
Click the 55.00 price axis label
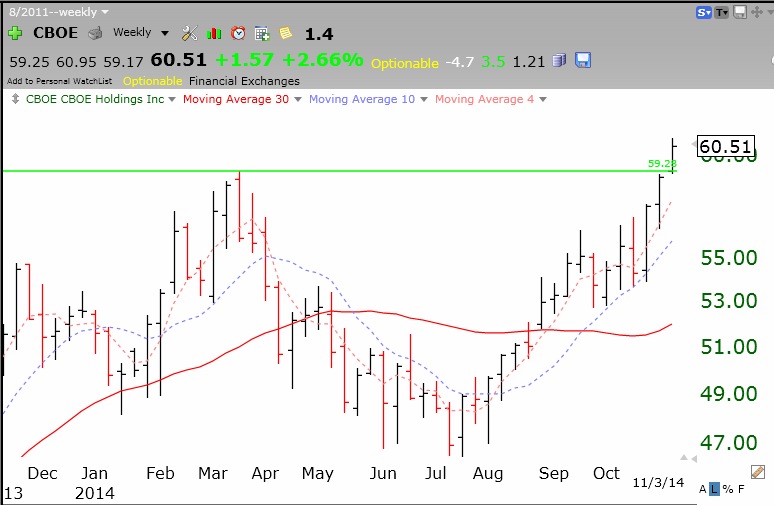tap(729, 258)
